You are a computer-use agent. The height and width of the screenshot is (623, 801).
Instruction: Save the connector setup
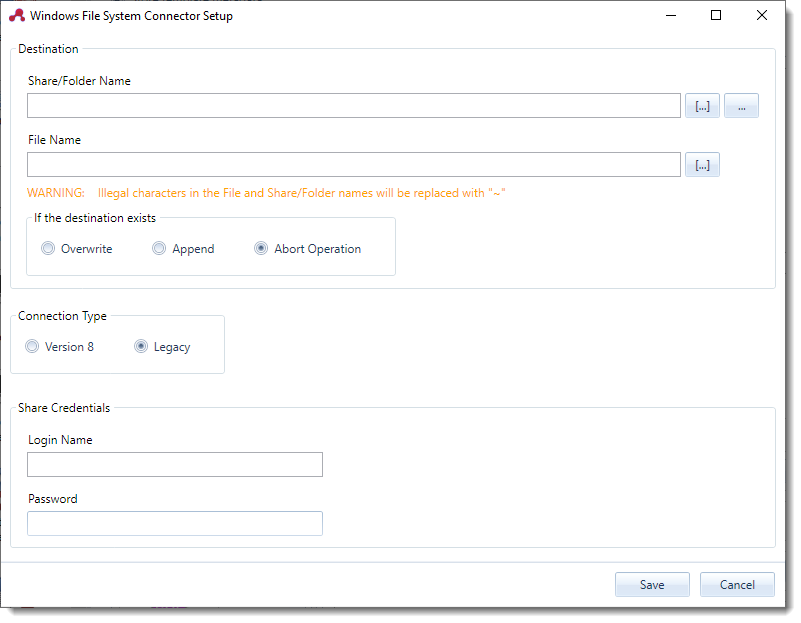point(652,585)
